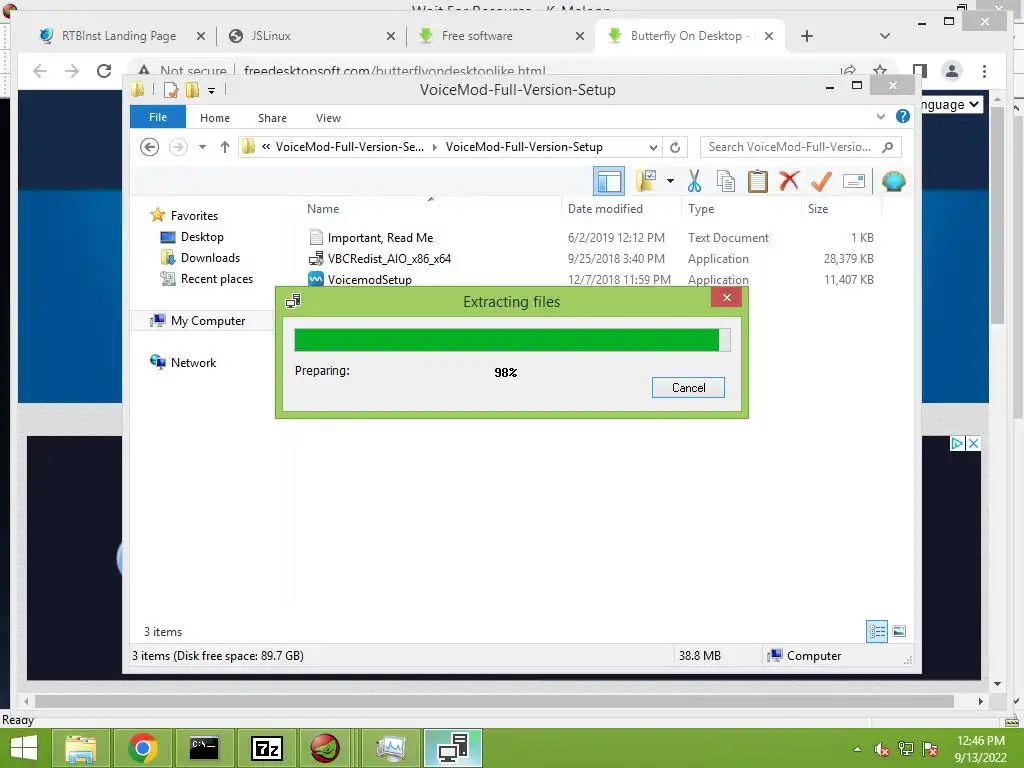Click the extraction progress bar
Viewport: 1024px width, 768px height.
coord(512,340)
